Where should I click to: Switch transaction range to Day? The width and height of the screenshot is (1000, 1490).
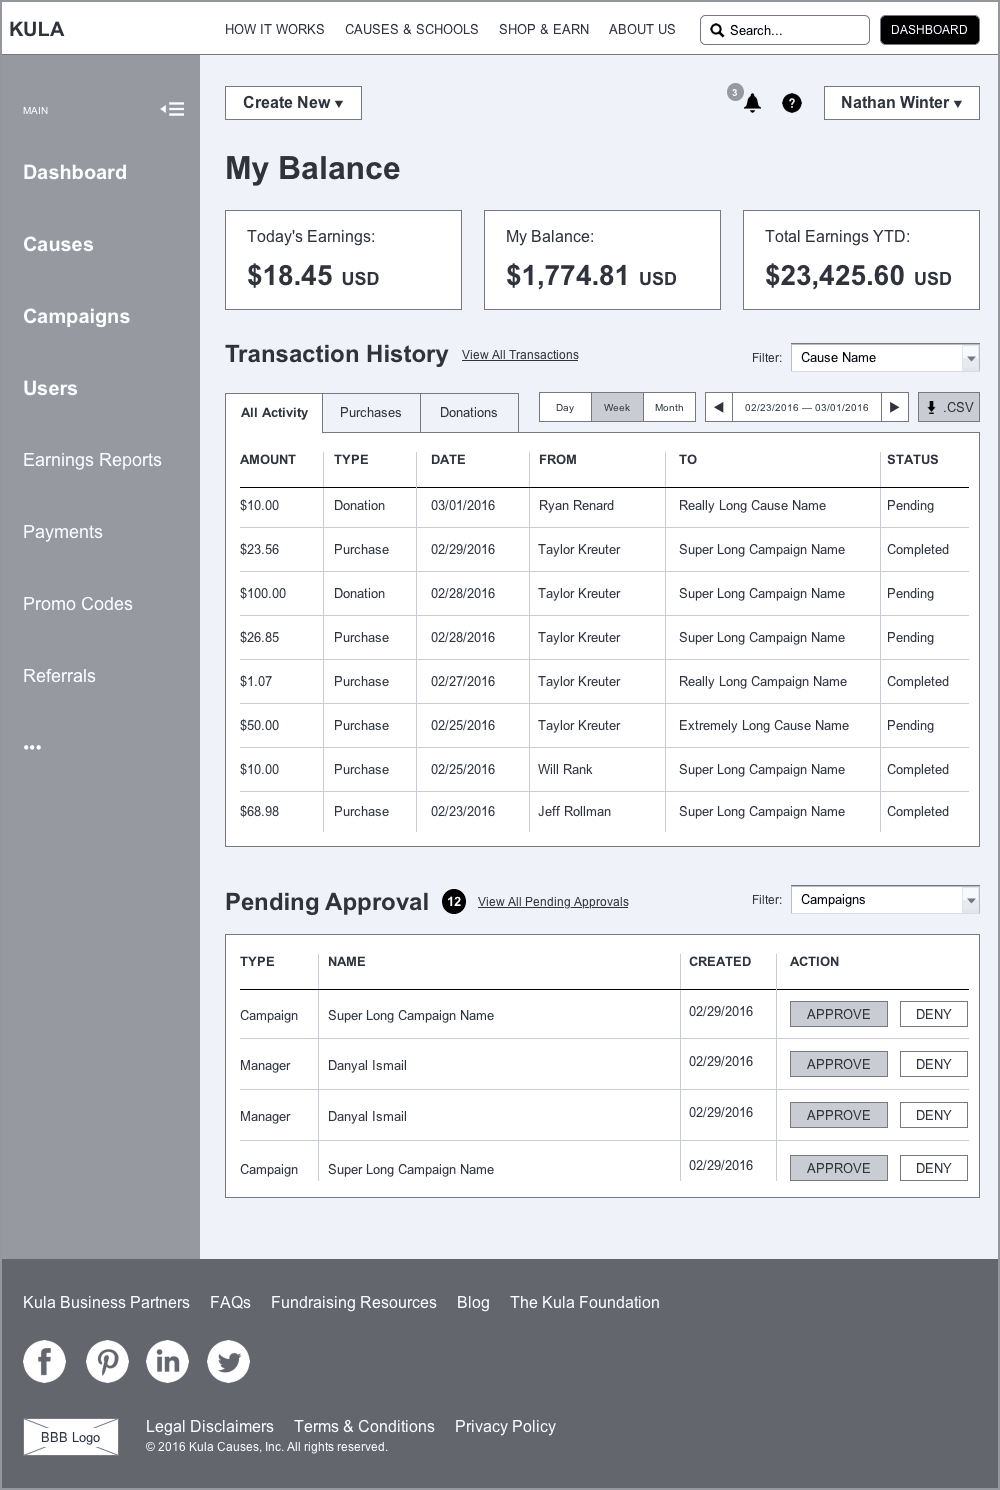[565, 407]
